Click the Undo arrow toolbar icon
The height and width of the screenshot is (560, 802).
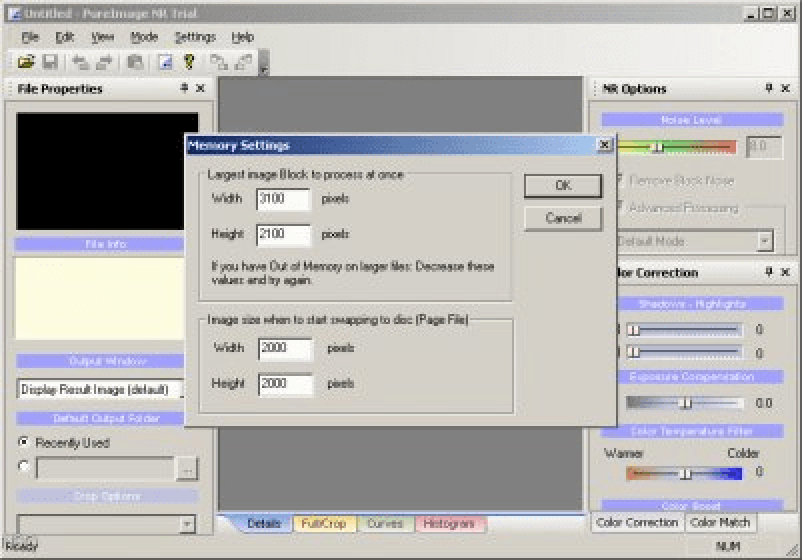tap(80, 62)
